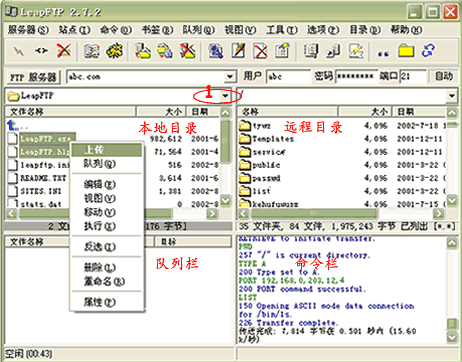Click the pencil edit file toolbar icon
462x362 pixels.
(x=238, y=51)
